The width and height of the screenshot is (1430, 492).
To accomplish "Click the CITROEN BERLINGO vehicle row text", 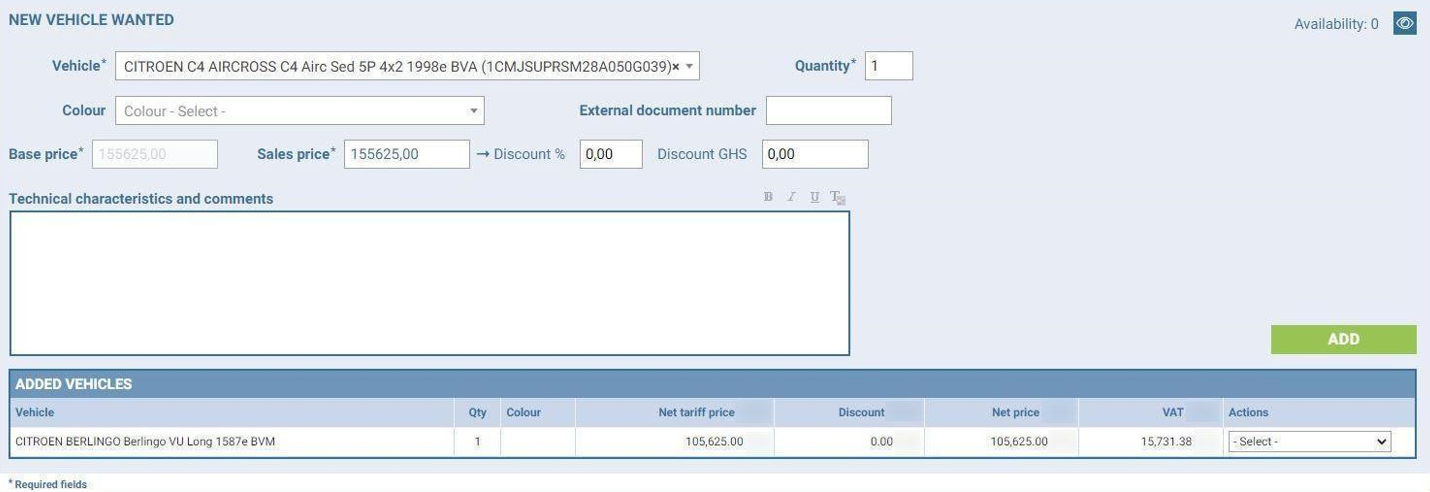I will tap(145, 441).
